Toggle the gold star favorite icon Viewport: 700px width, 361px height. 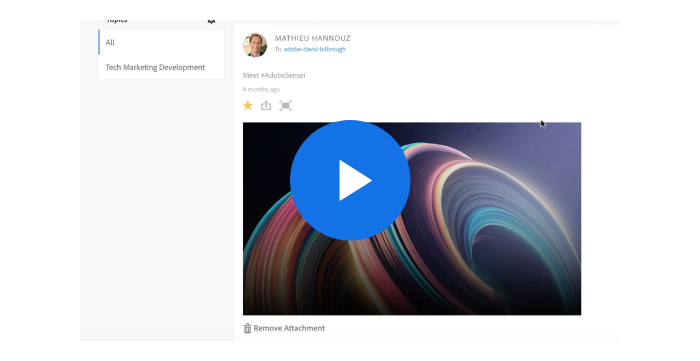248,105
